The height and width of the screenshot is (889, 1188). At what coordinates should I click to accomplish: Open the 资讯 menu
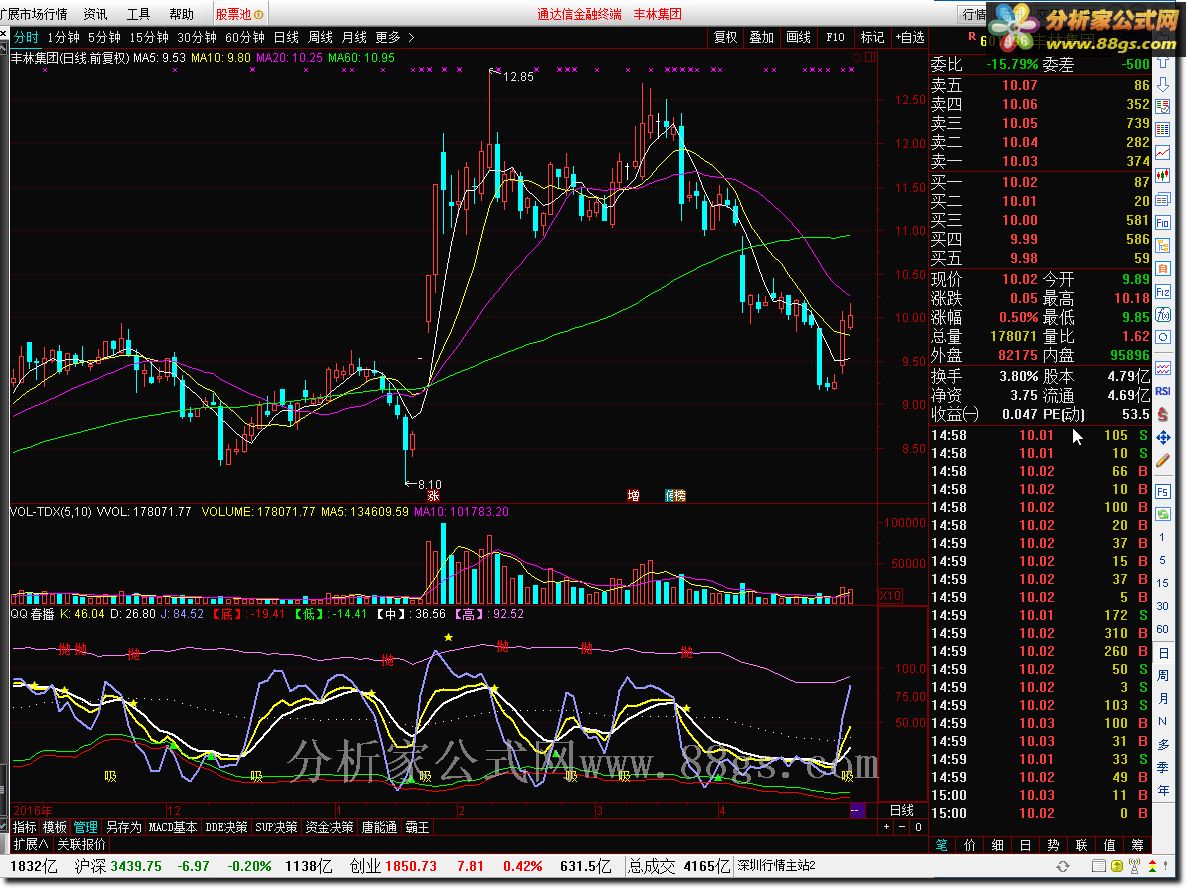coord(95,14)
